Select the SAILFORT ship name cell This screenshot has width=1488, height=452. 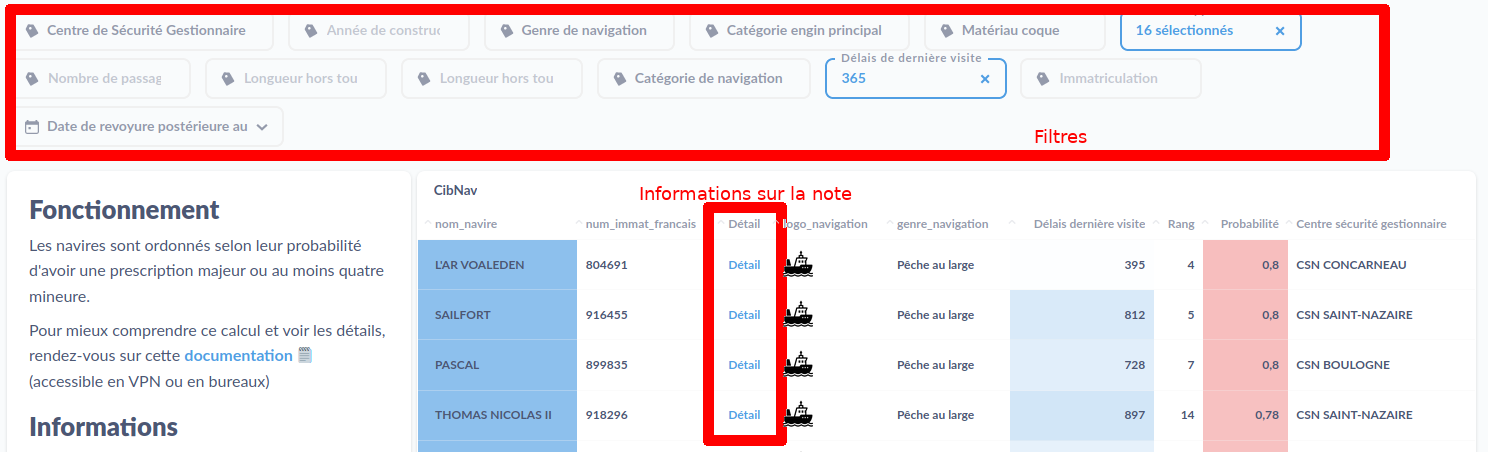pos(497,315)
